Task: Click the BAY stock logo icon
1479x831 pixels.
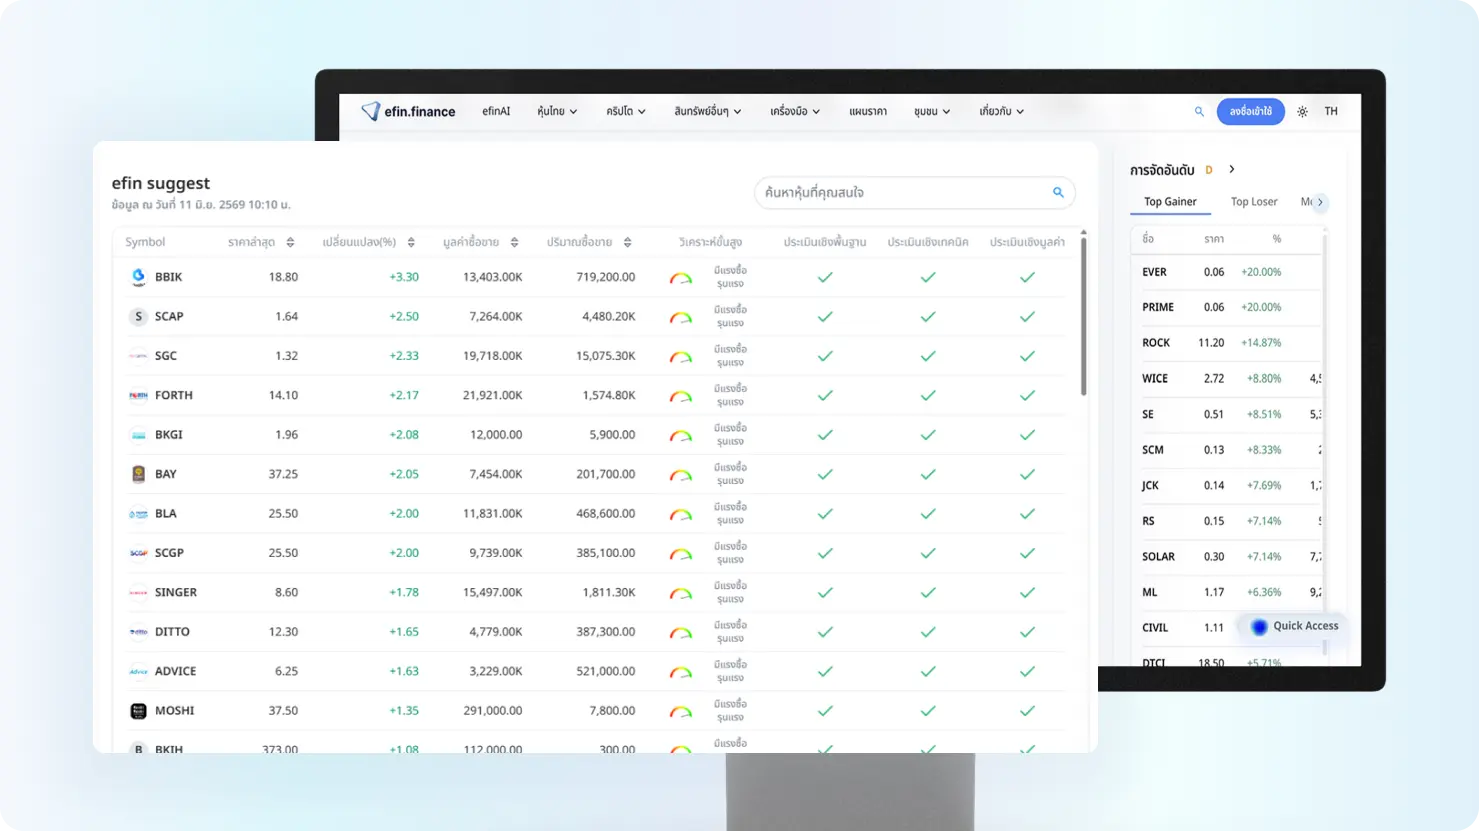Action: pyautogui.click(x=138, y=474)
